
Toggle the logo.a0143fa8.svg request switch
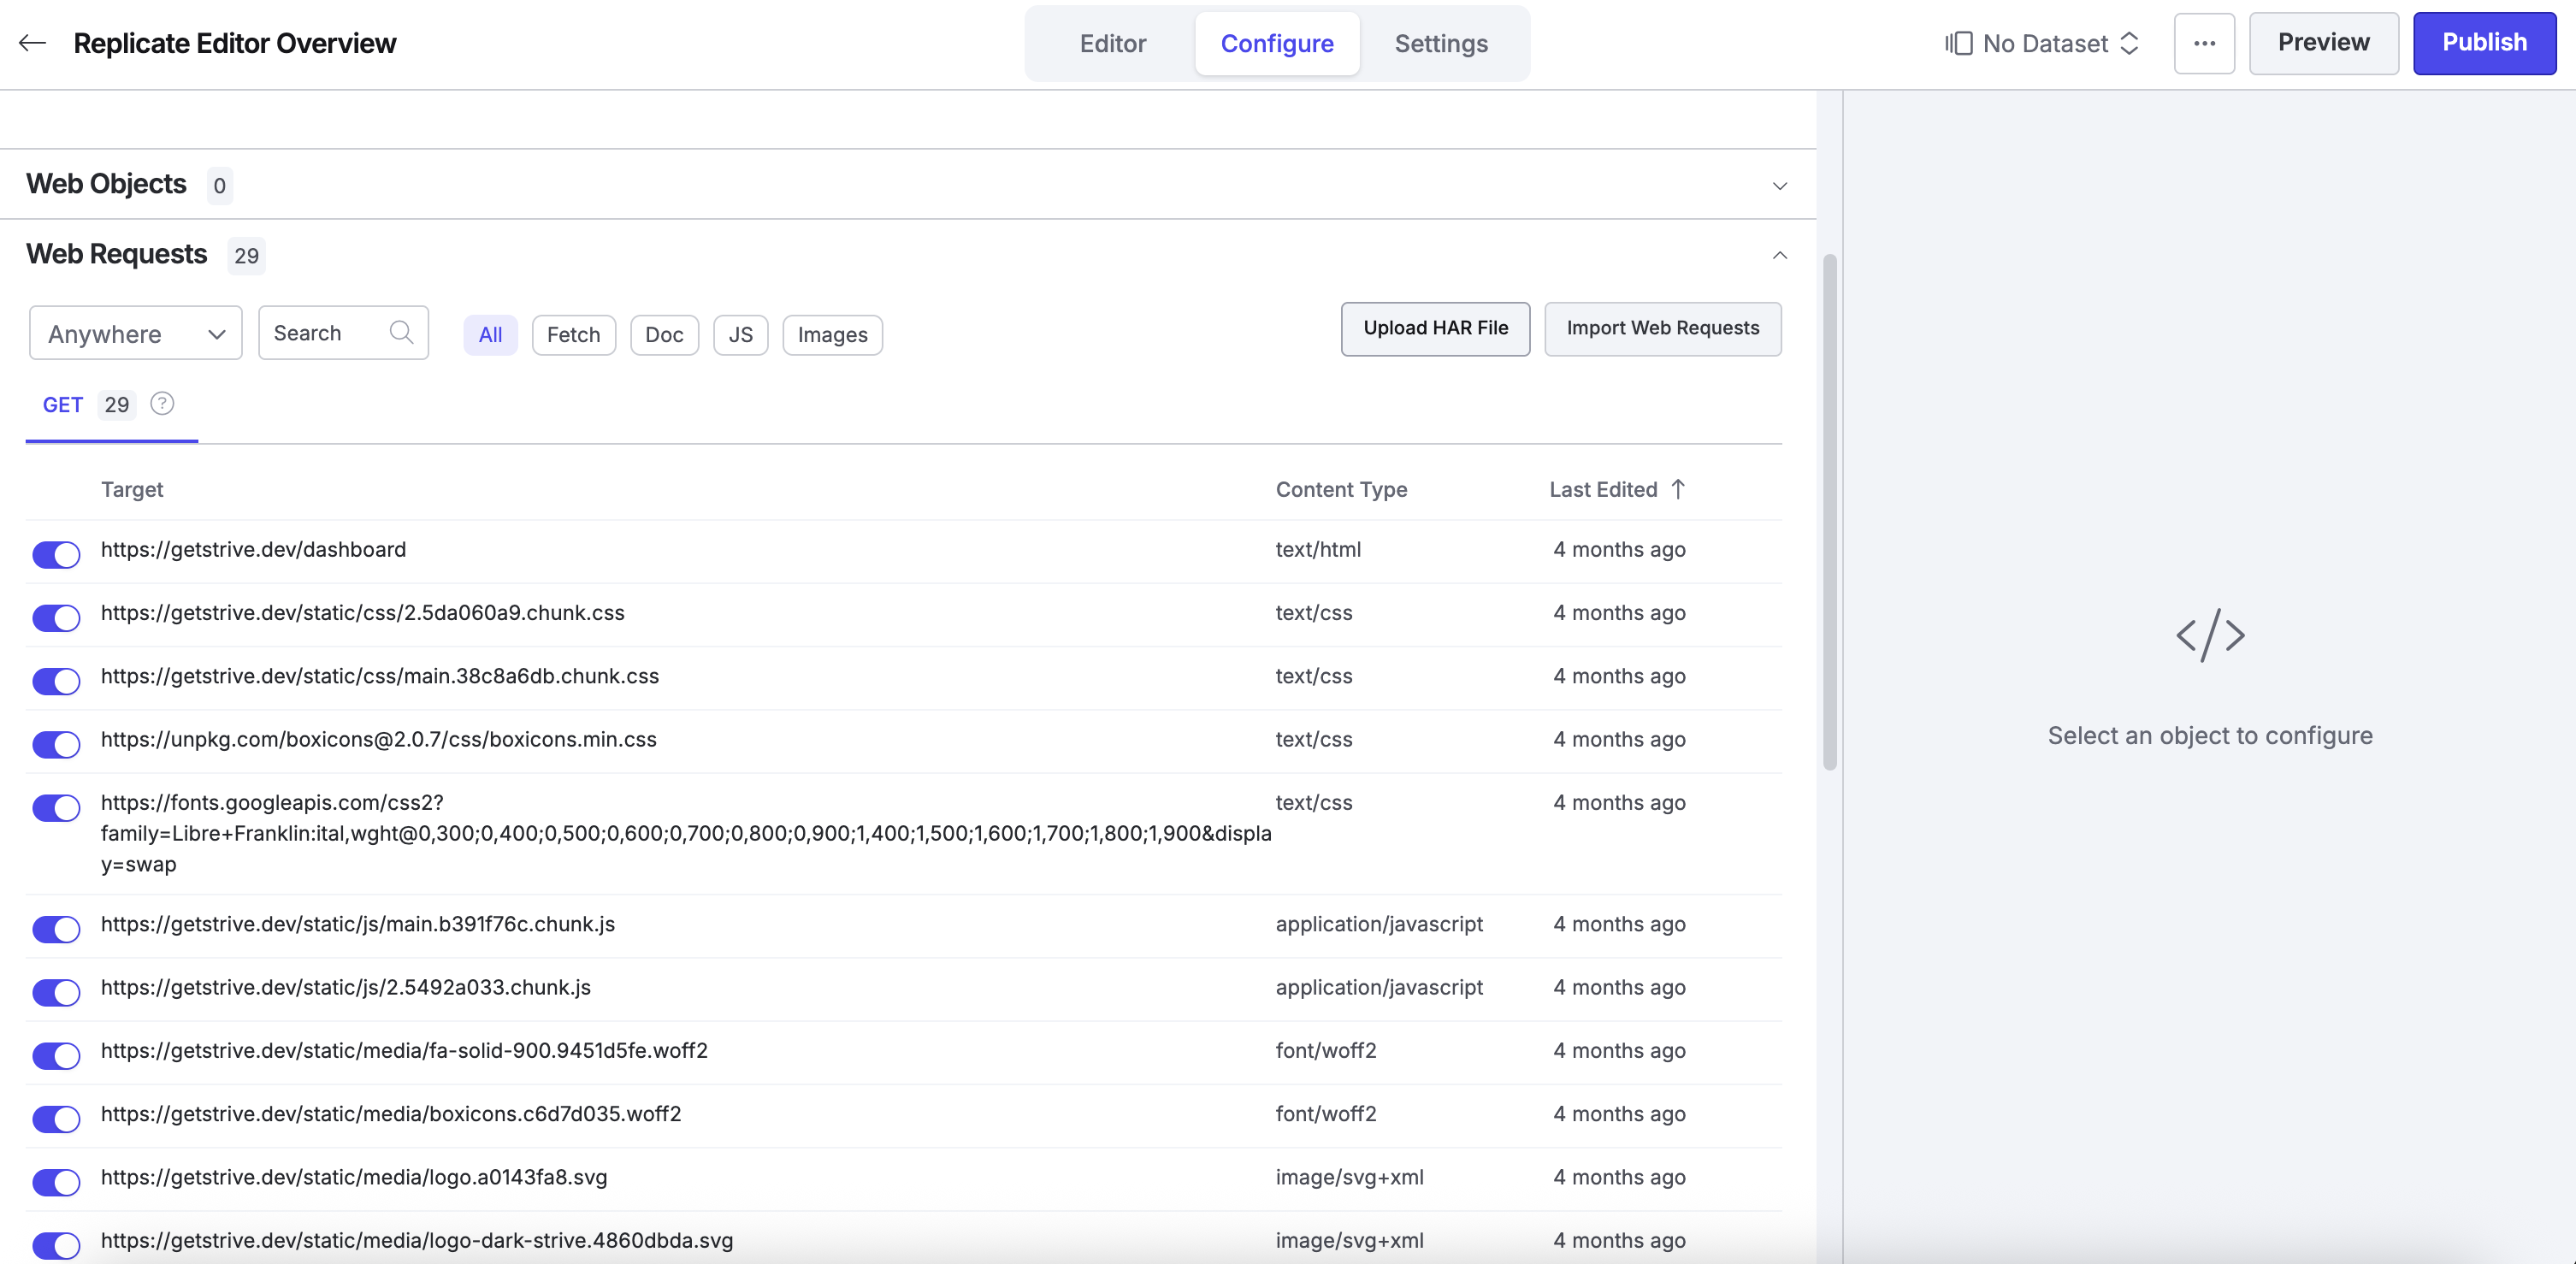(x=56, y=1182)
